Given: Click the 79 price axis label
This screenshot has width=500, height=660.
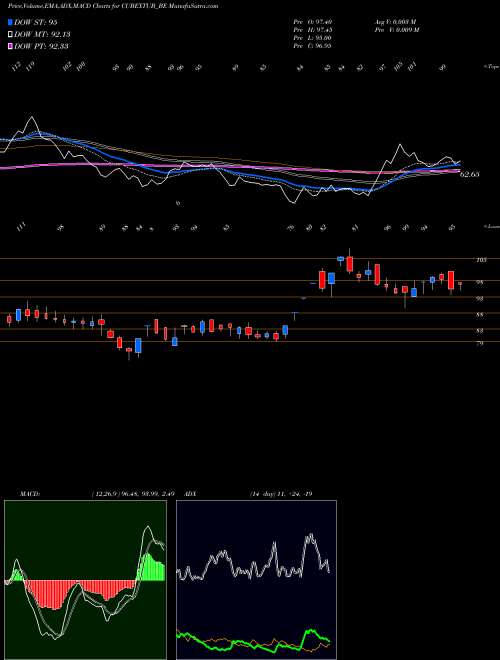Looking at the screenshot, I should coord(480,343).
